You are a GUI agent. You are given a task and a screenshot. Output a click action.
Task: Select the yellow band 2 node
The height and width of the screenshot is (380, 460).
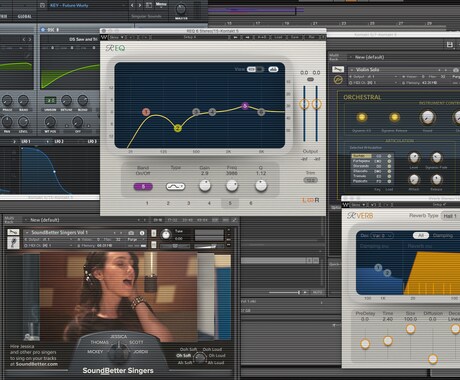click(x=178, y=128)
